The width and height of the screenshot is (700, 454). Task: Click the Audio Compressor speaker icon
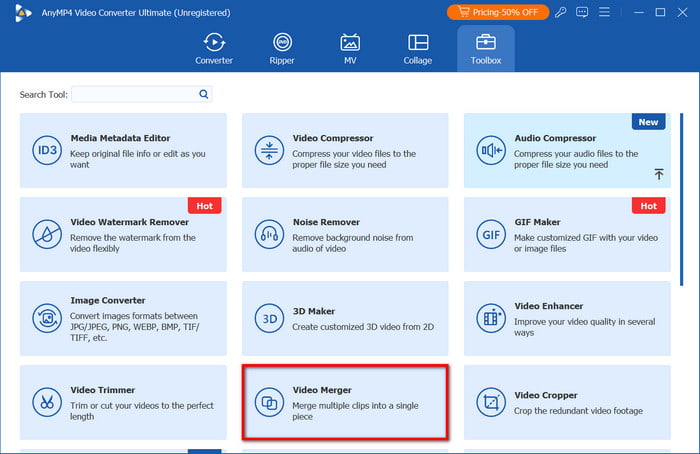(x=491, y=150)
